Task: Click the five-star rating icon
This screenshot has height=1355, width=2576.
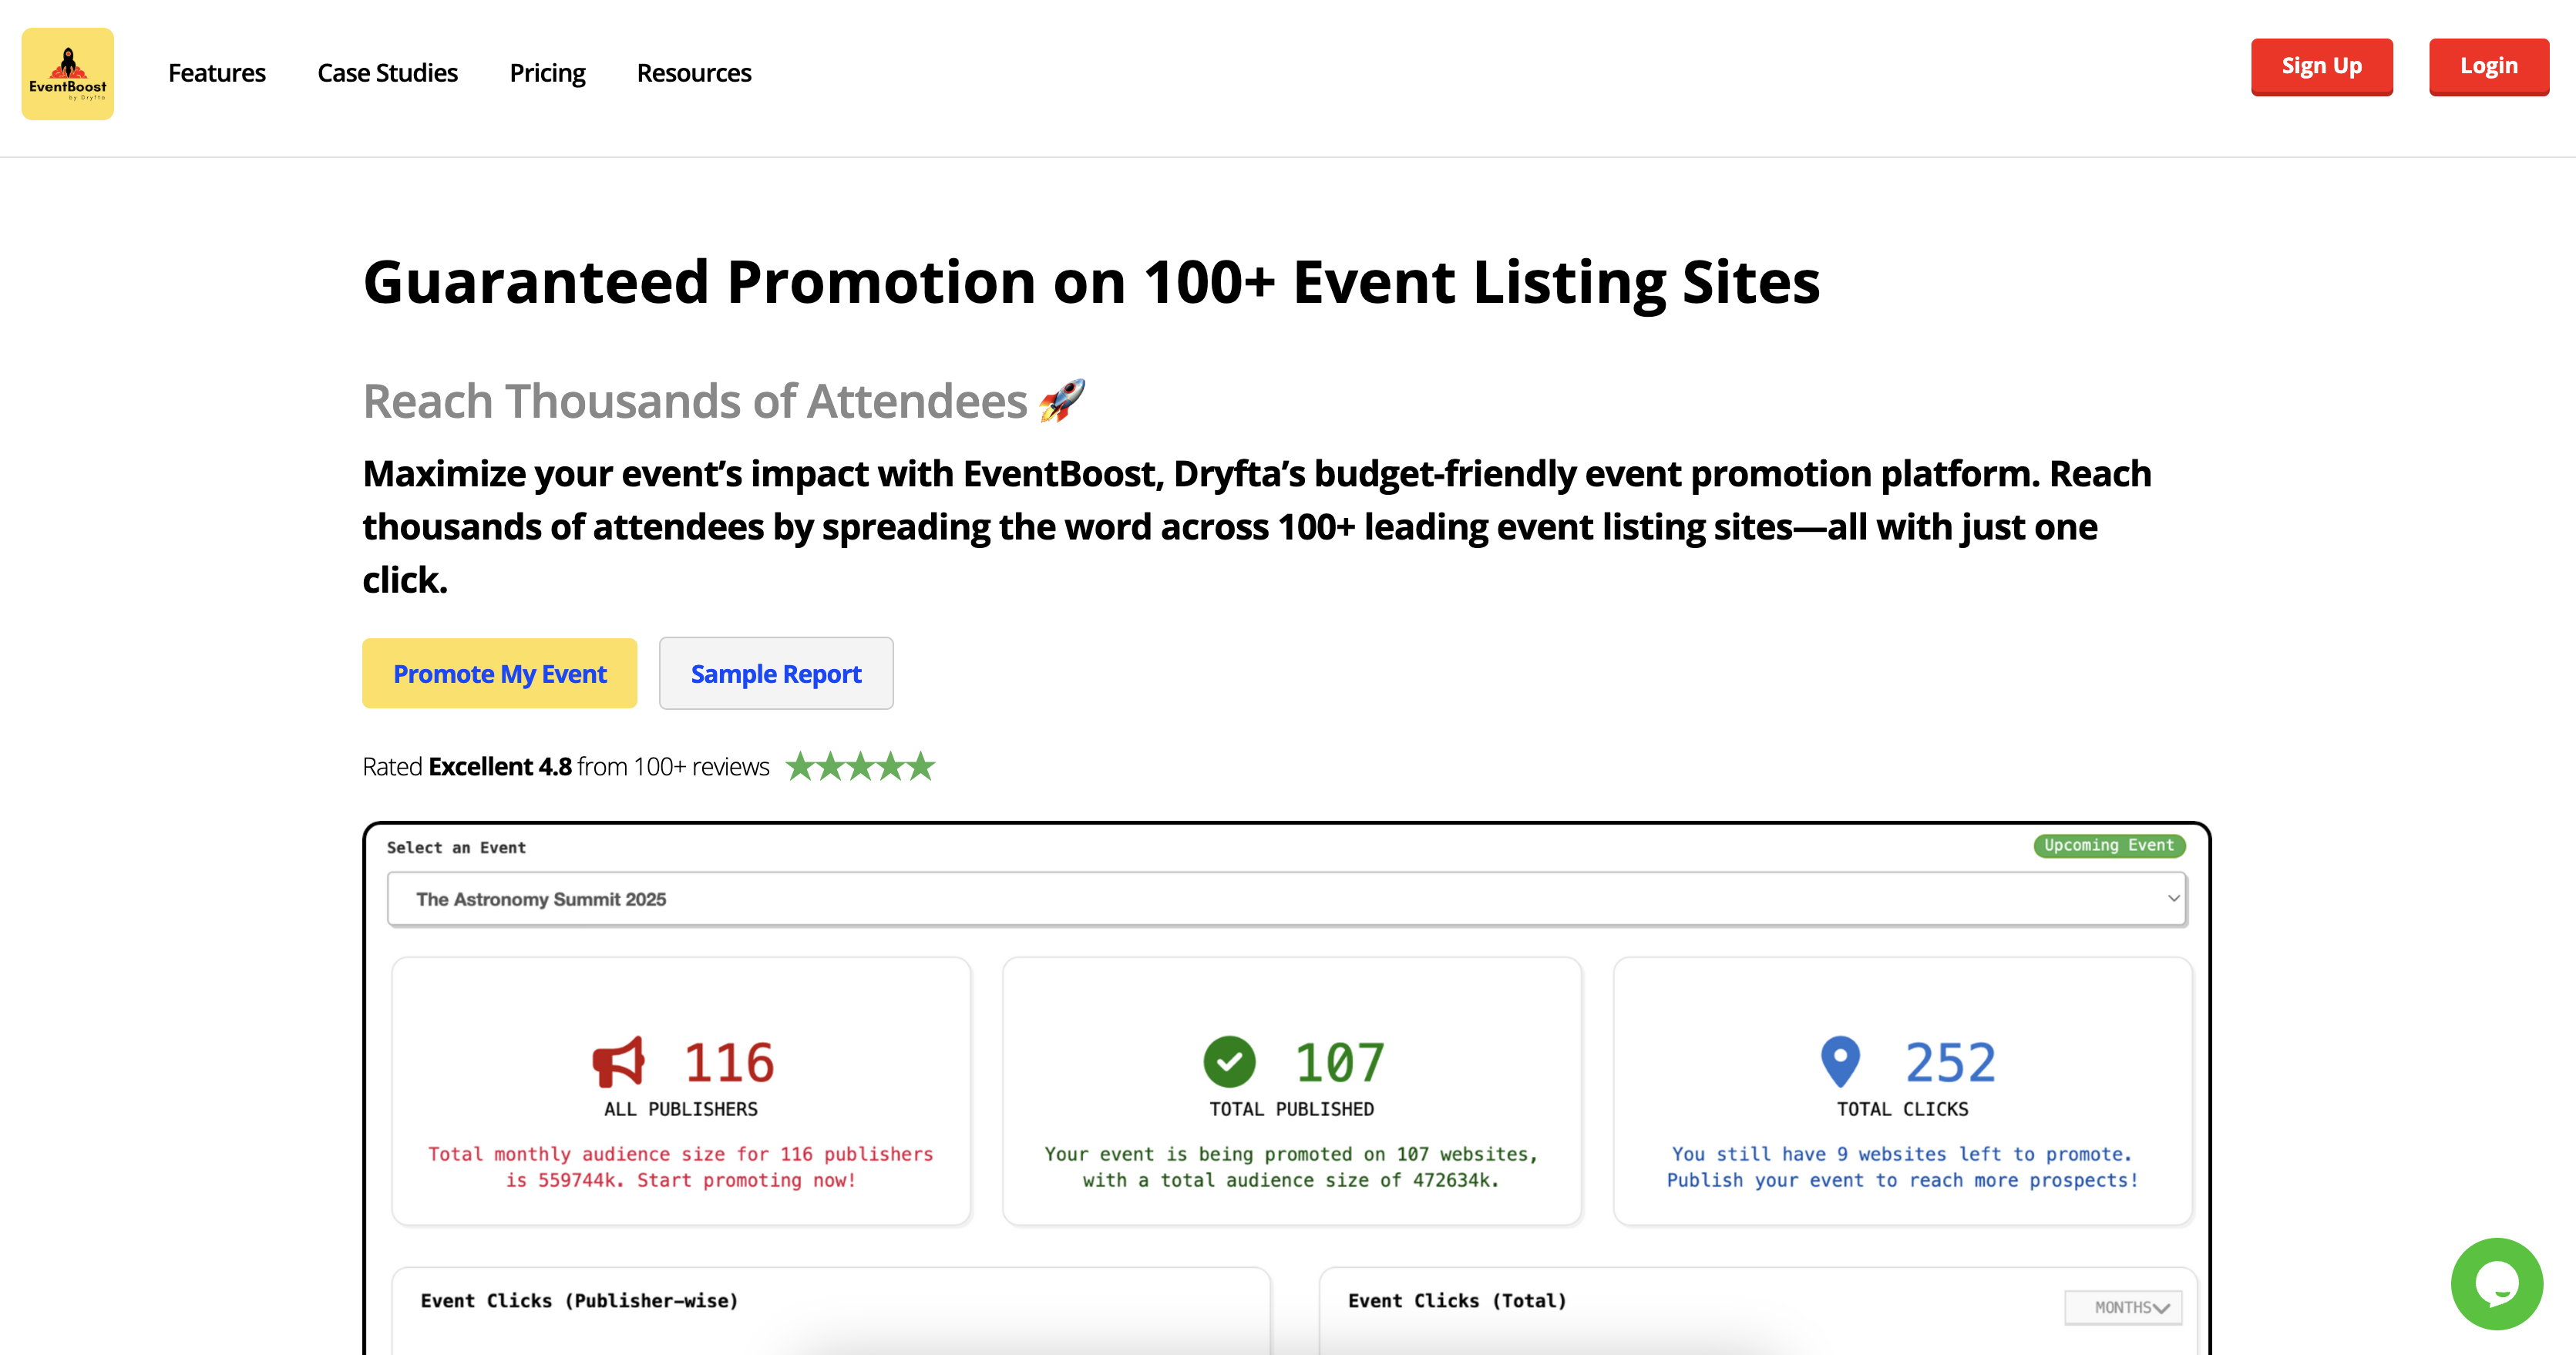Action: click(x=861, y=765)
